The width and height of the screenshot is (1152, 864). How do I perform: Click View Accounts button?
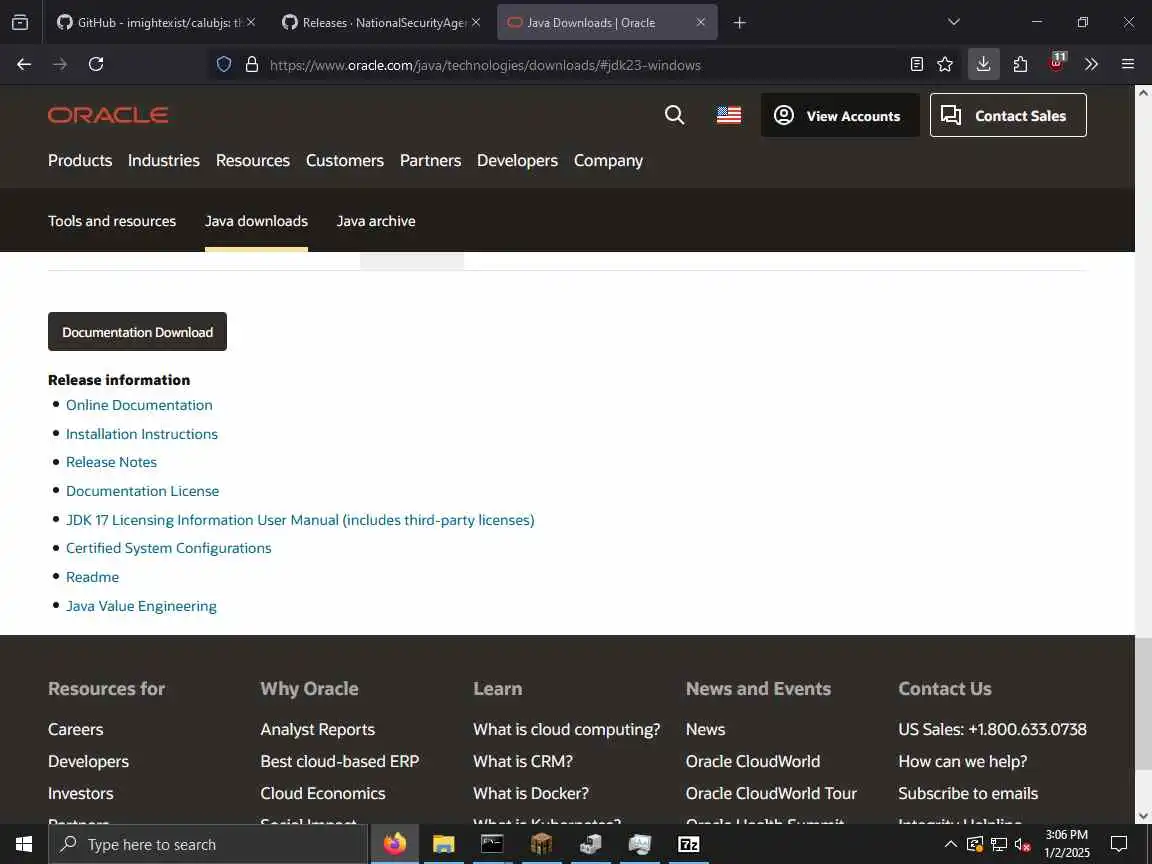[x=840, y=115]
